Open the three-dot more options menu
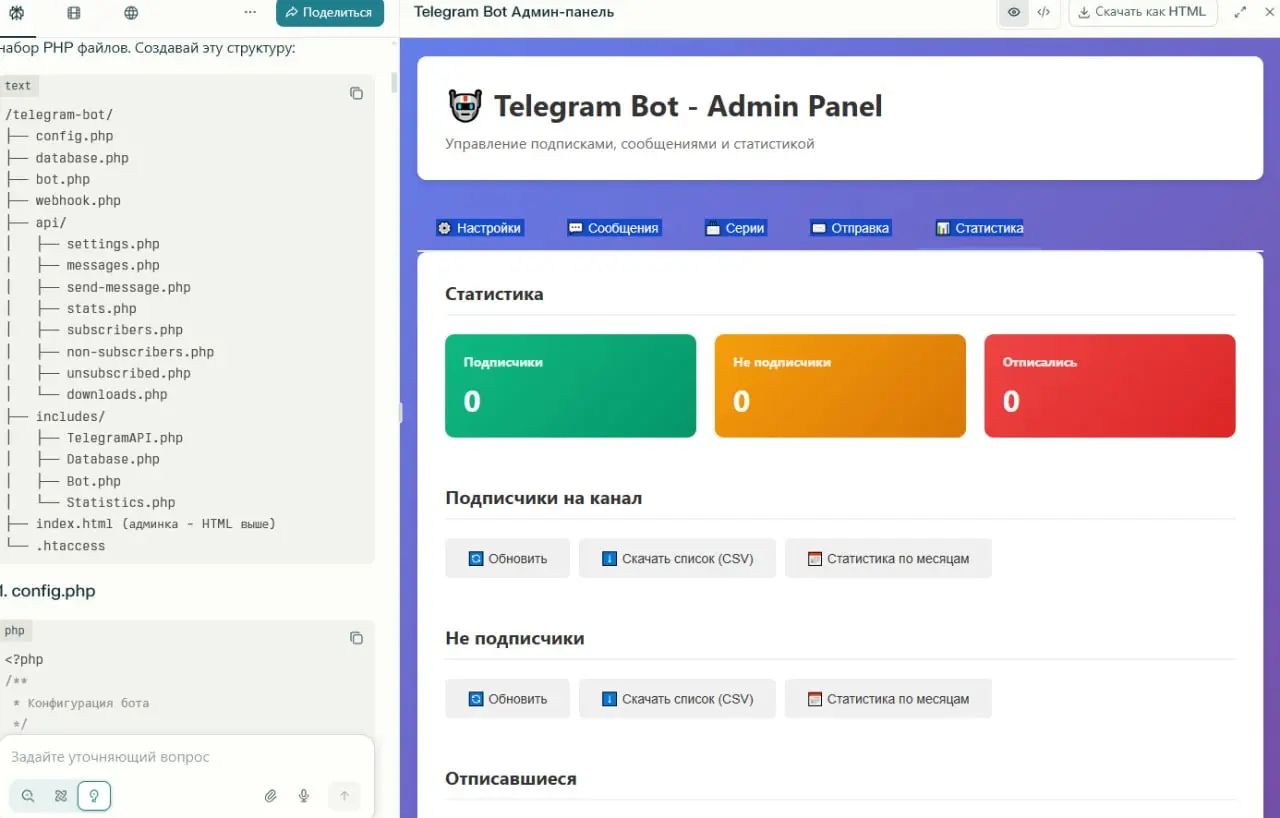The width and height of the screenshot is (1280, 818). pyautogui.click(x=250, y=13)
